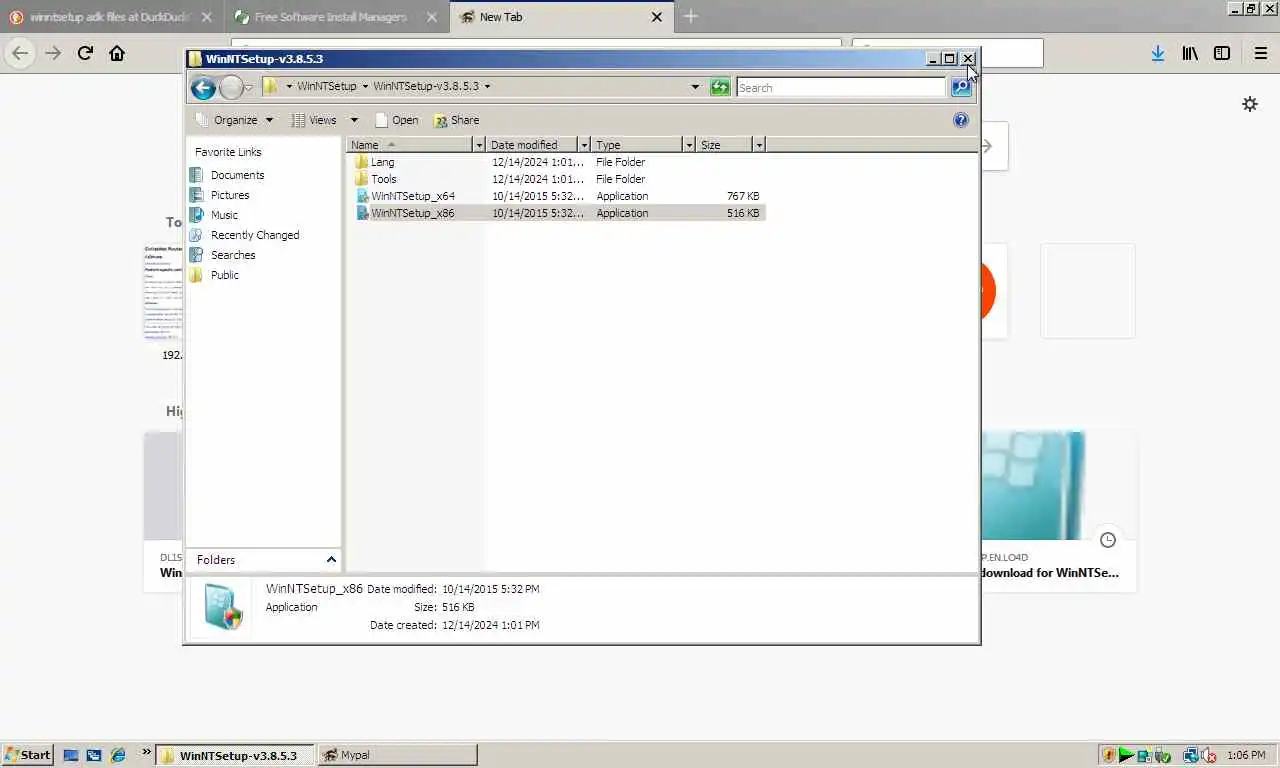
Task: Click the Documents favorite link icon
Action: (197, 175)
